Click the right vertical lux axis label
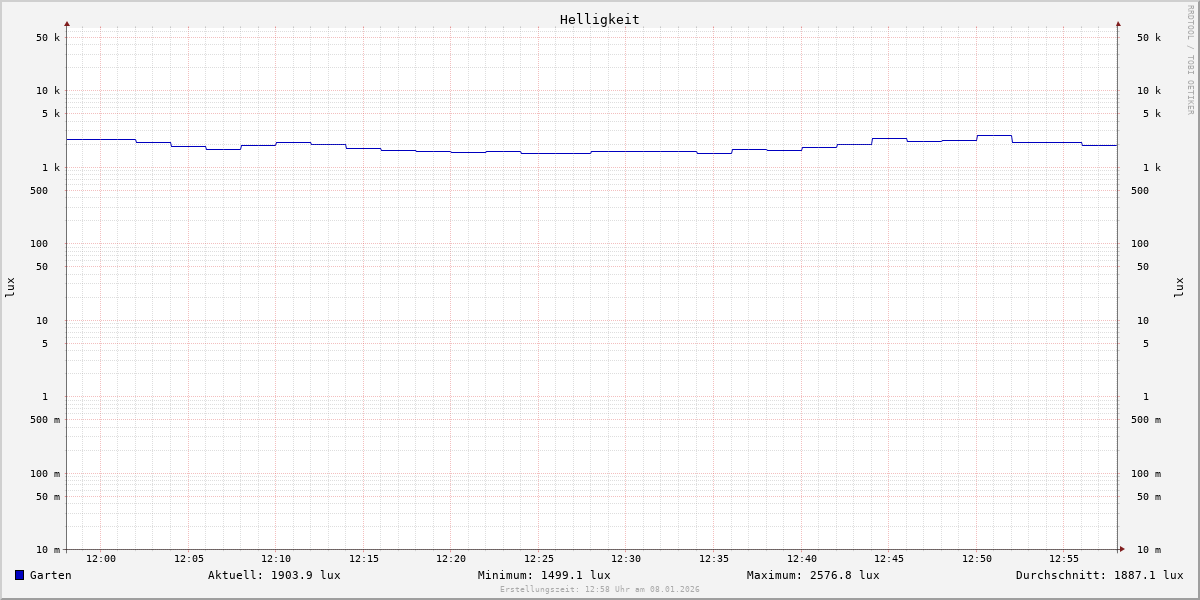 pyautogui.click(x=1179, y=287)
